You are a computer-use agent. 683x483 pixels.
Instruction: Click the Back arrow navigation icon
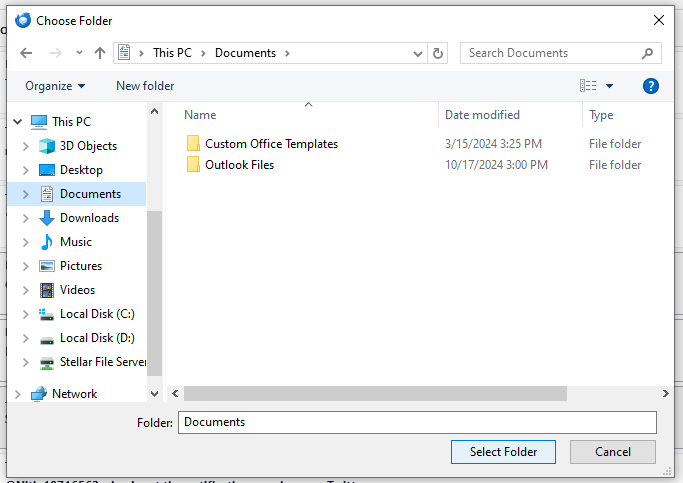click(26, 53)
